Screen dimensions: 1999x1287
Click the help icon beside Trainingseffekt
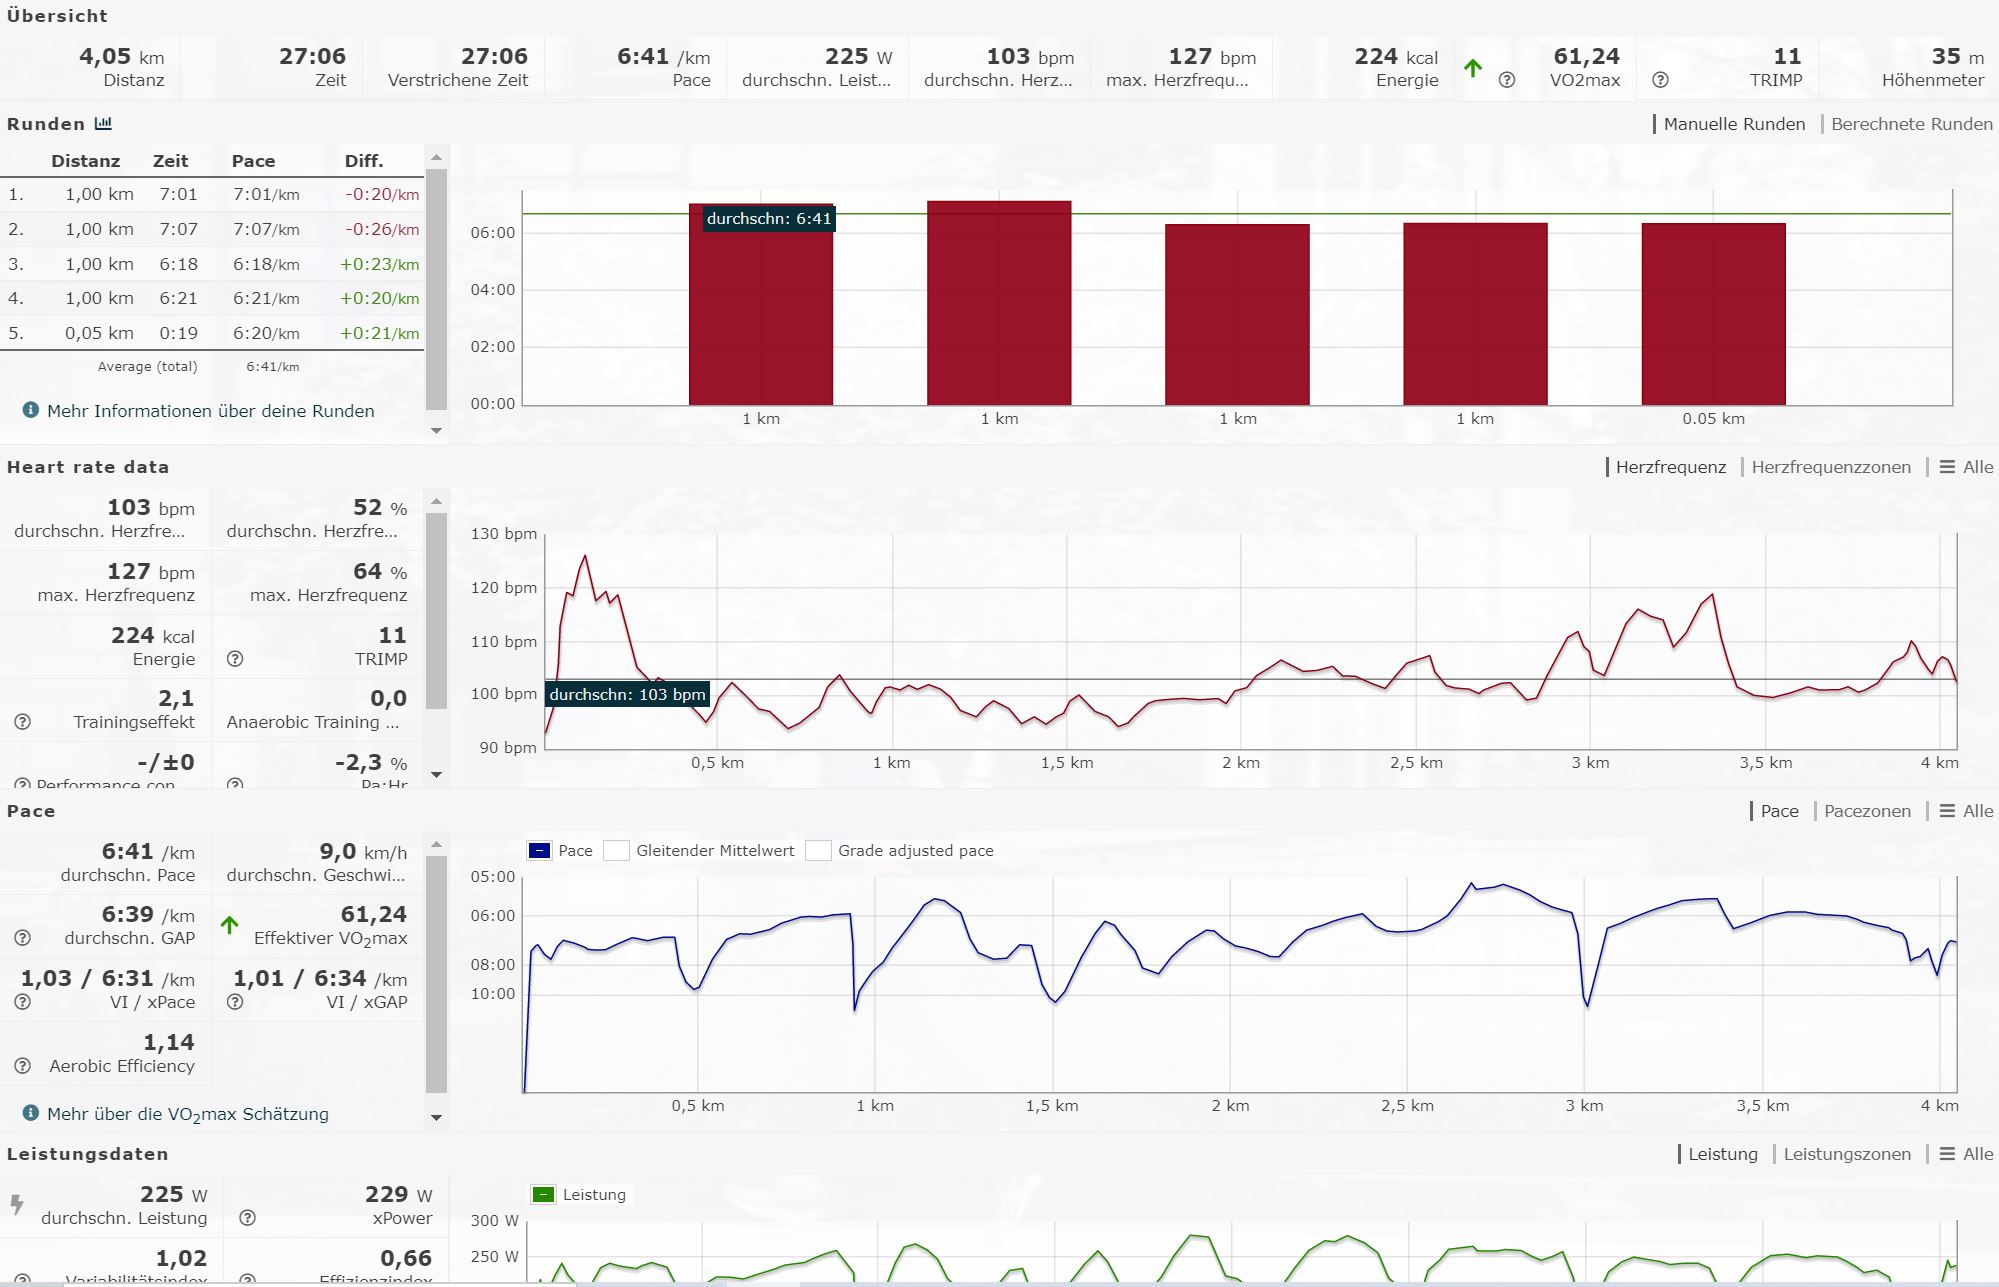(23, 722)
